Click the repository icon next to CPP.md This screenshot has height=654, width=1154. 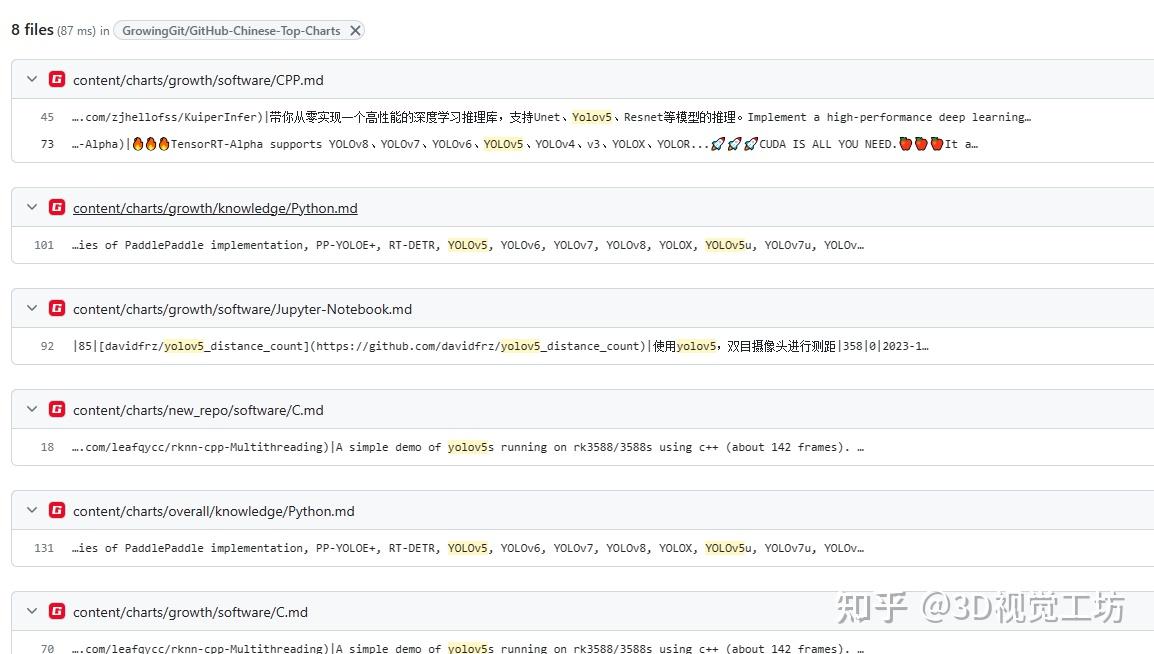[57, 79]
